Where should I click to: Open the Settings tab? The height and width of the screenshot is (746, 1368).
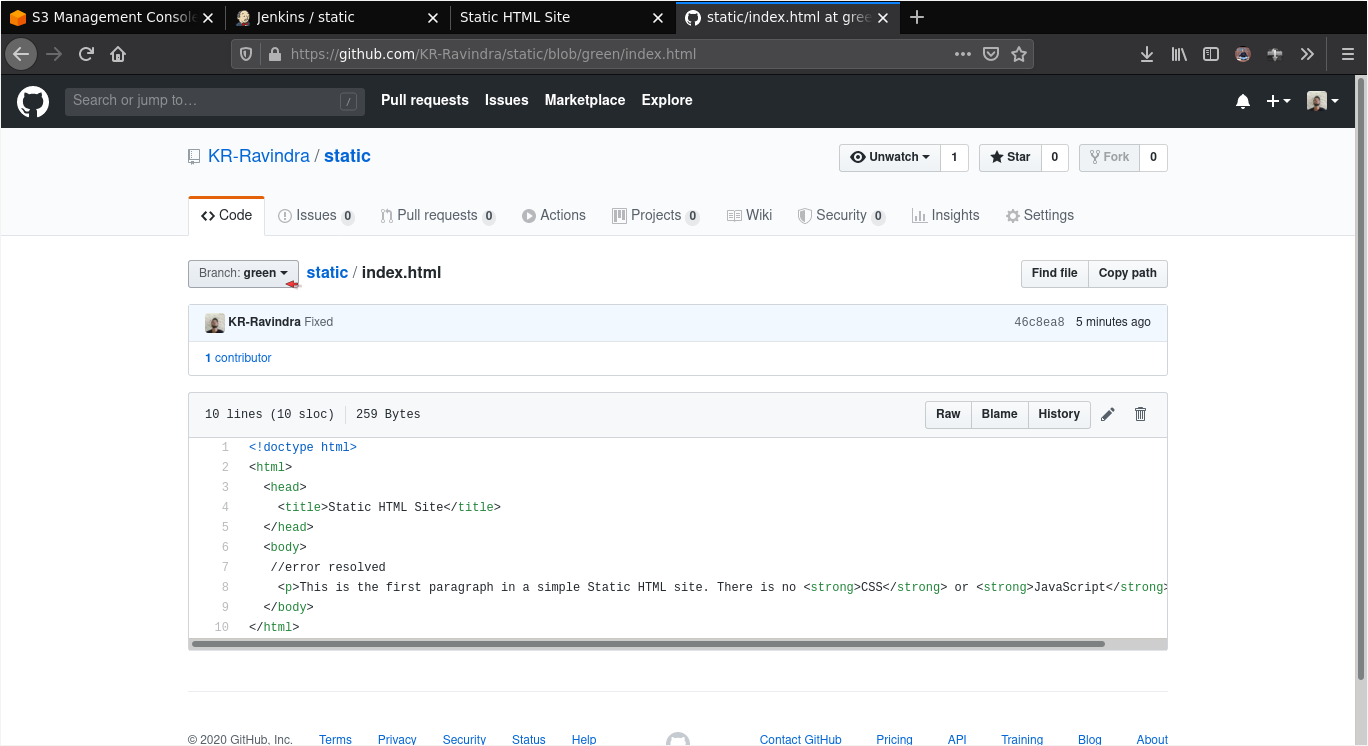click(x=1039, y=215)
